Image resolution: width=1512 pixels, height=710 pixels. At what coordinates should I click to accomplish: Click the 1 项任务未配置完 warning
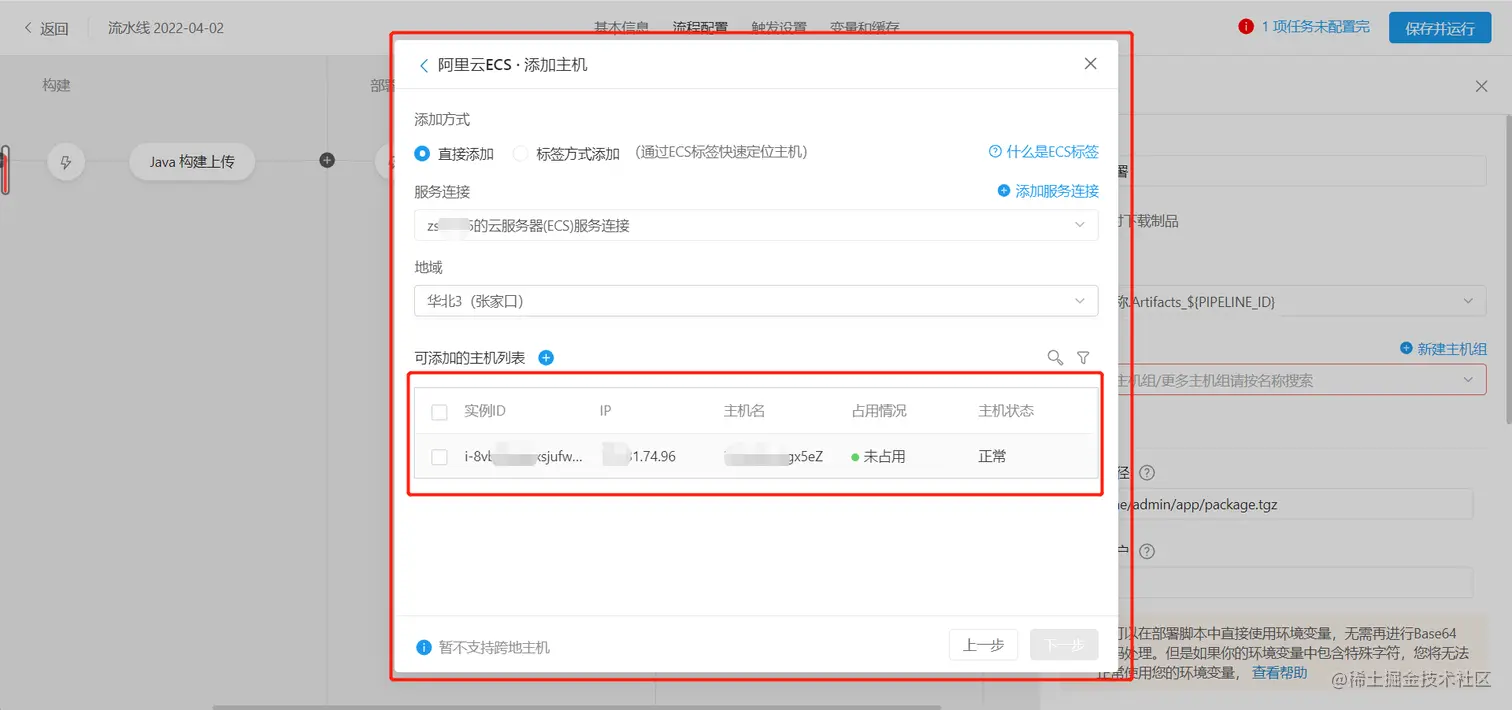coord(1304,27)
